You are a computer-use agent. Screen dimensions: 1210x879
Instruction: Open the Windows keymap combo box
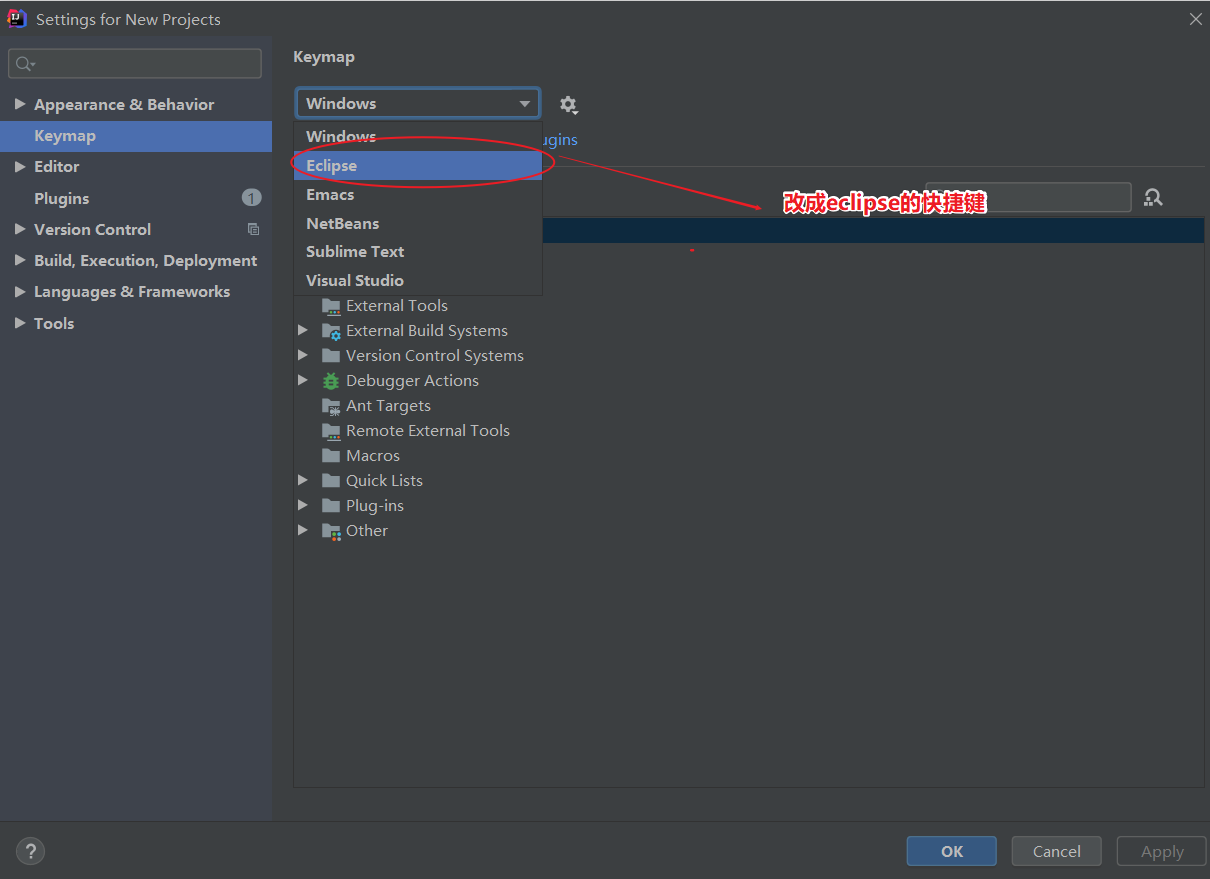click(x=418, y=104)
